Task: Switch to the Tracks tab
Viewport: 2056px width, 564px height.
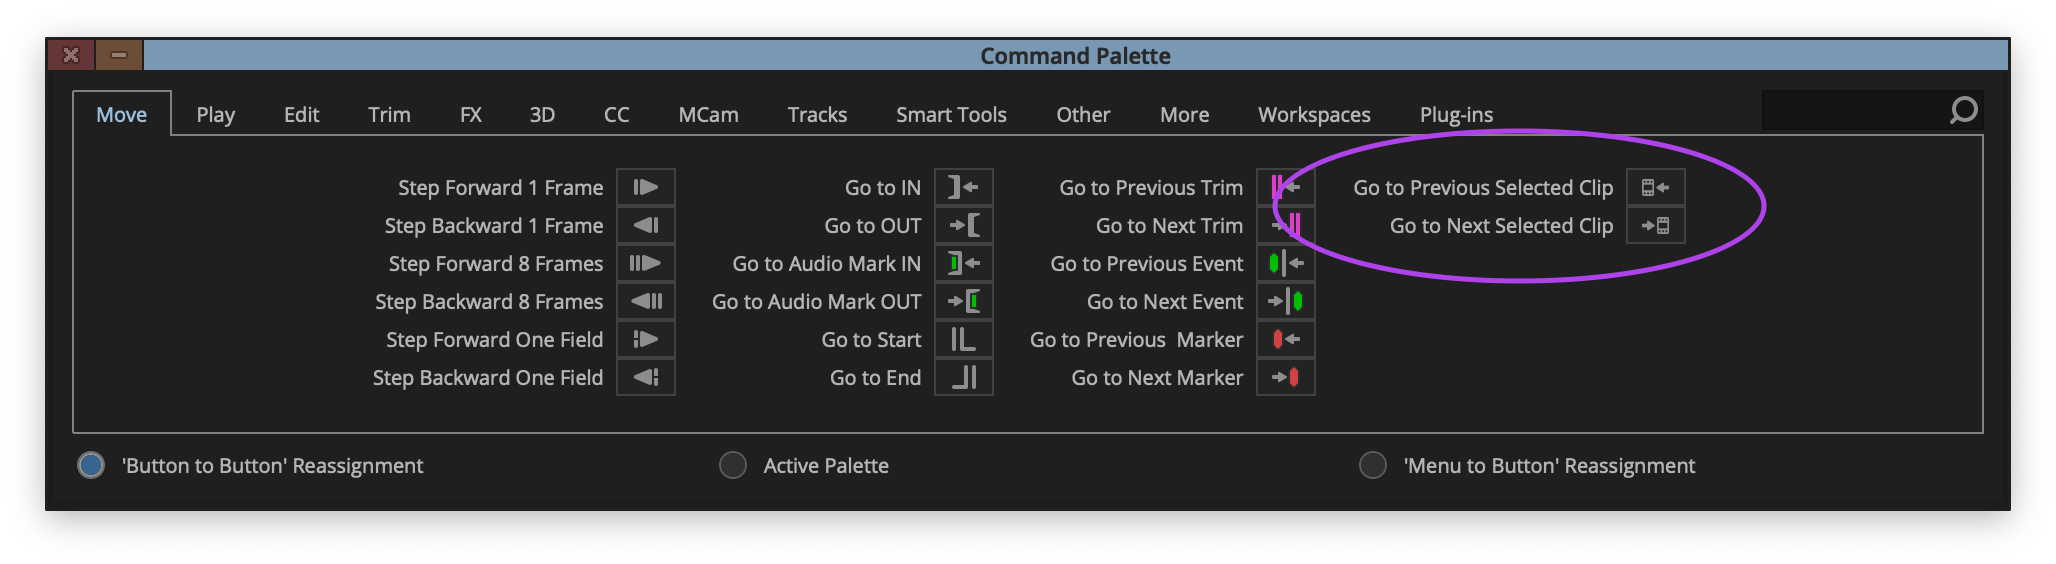Action: [817, 114]
